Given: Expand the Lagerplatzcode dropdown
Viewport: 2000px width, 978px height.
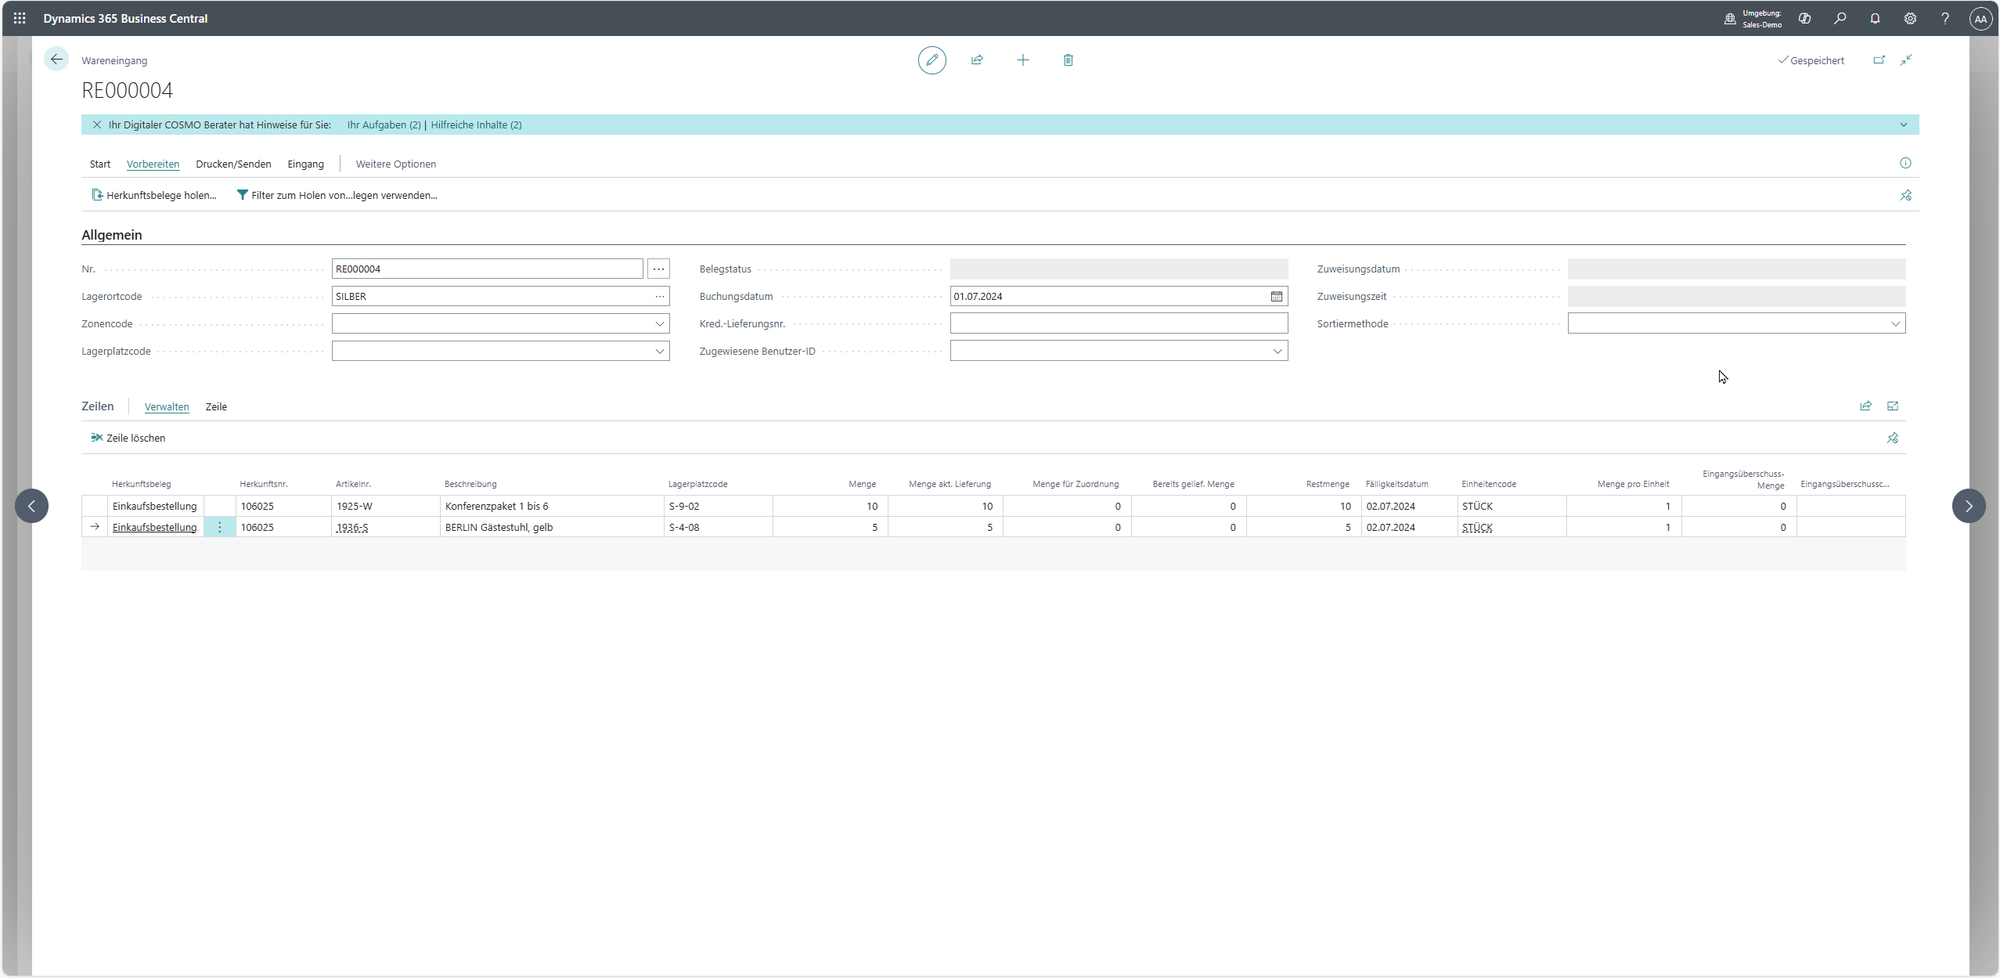Looking at the screenshot, I should click(x=659, y=351).
